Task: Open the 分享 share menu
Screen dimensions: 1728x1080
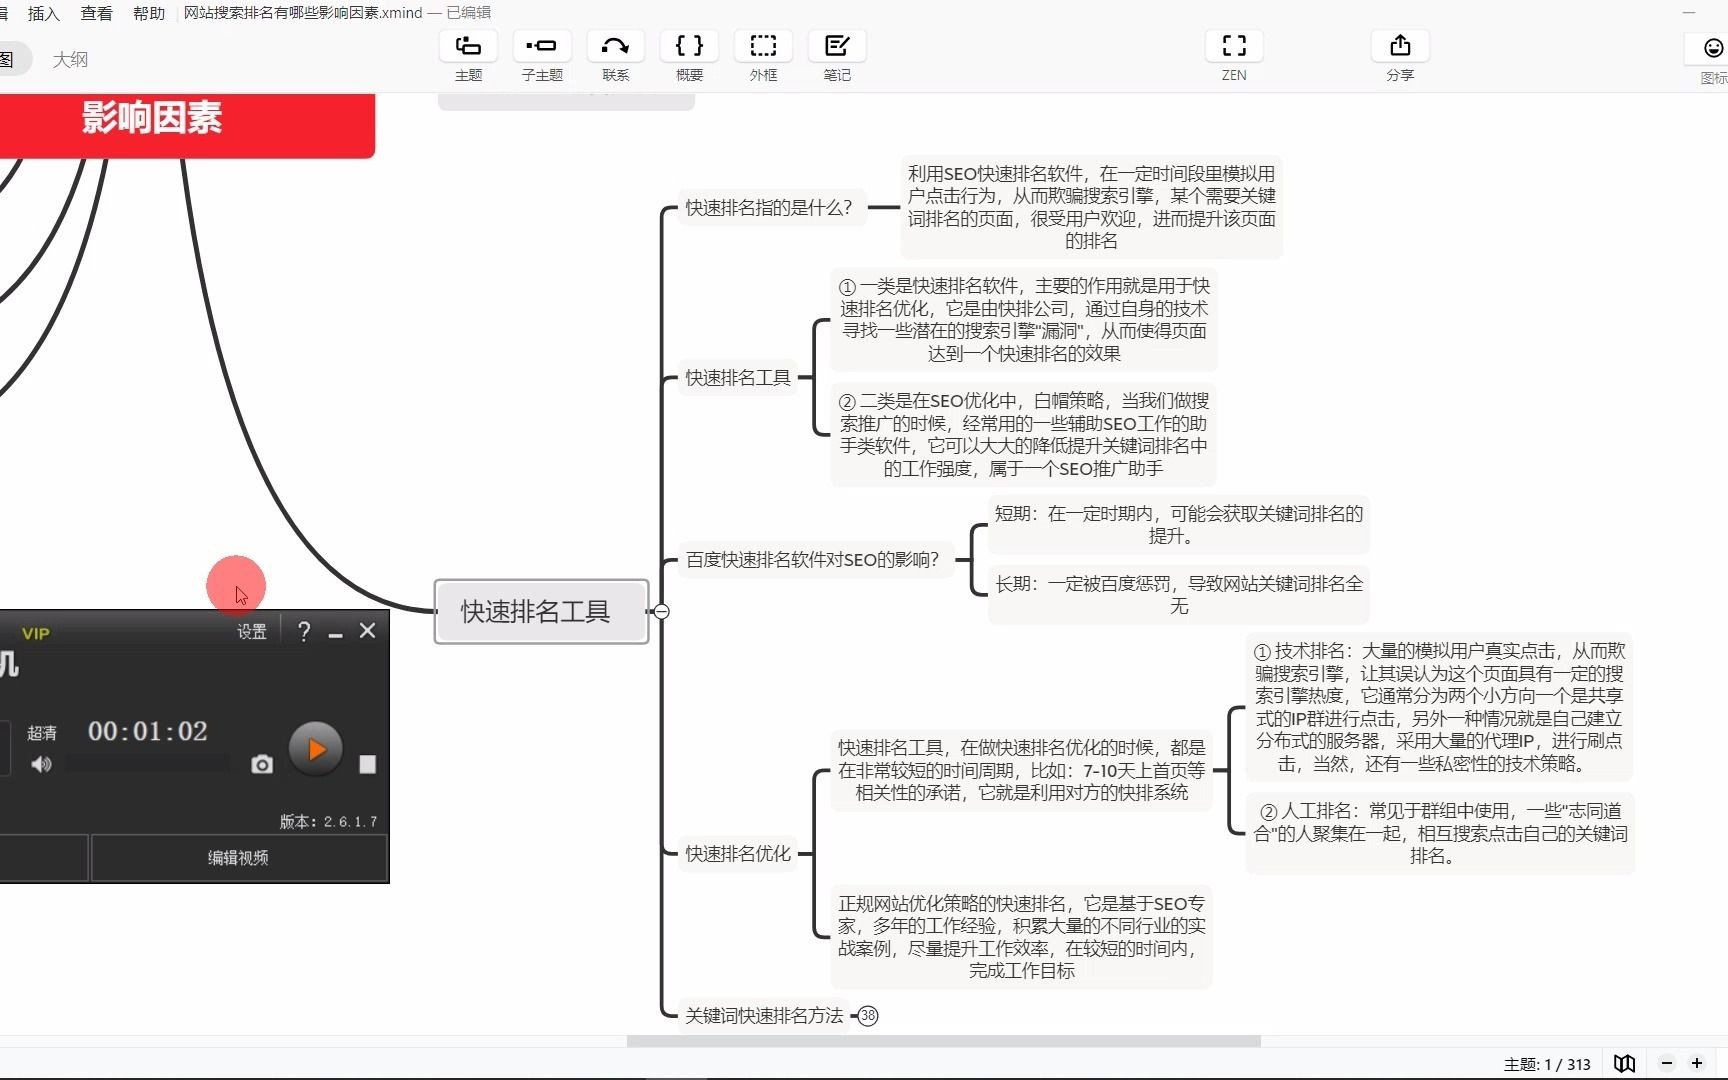Action: click(1400, 56)
